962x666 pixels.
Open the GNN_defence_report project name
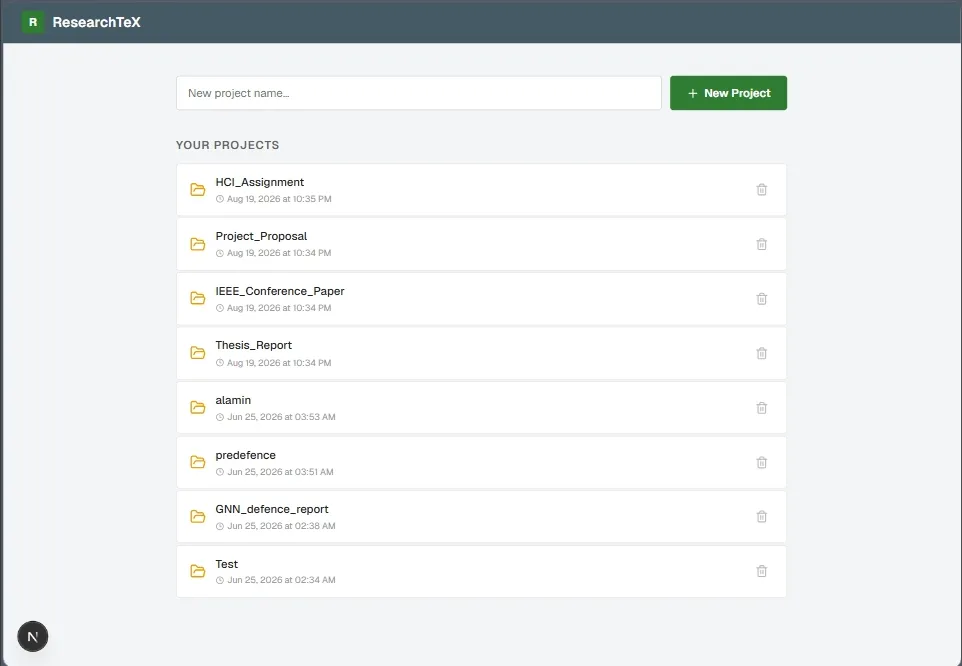click(272, 509)
